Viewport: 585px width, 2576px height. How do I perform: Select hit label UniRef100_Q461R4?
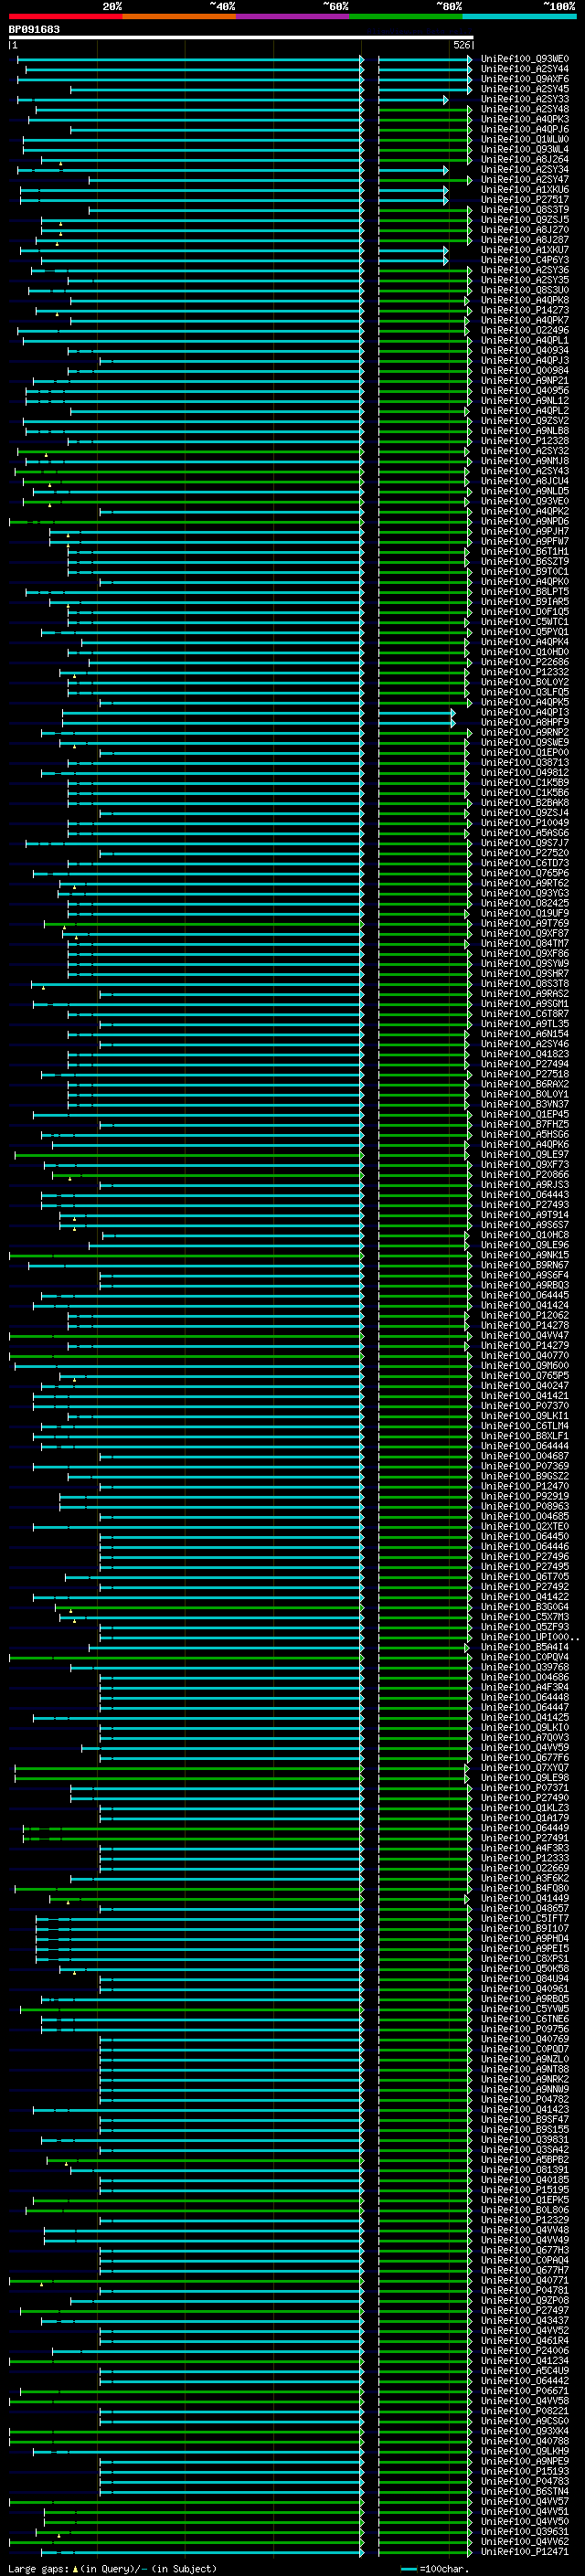525,2340
